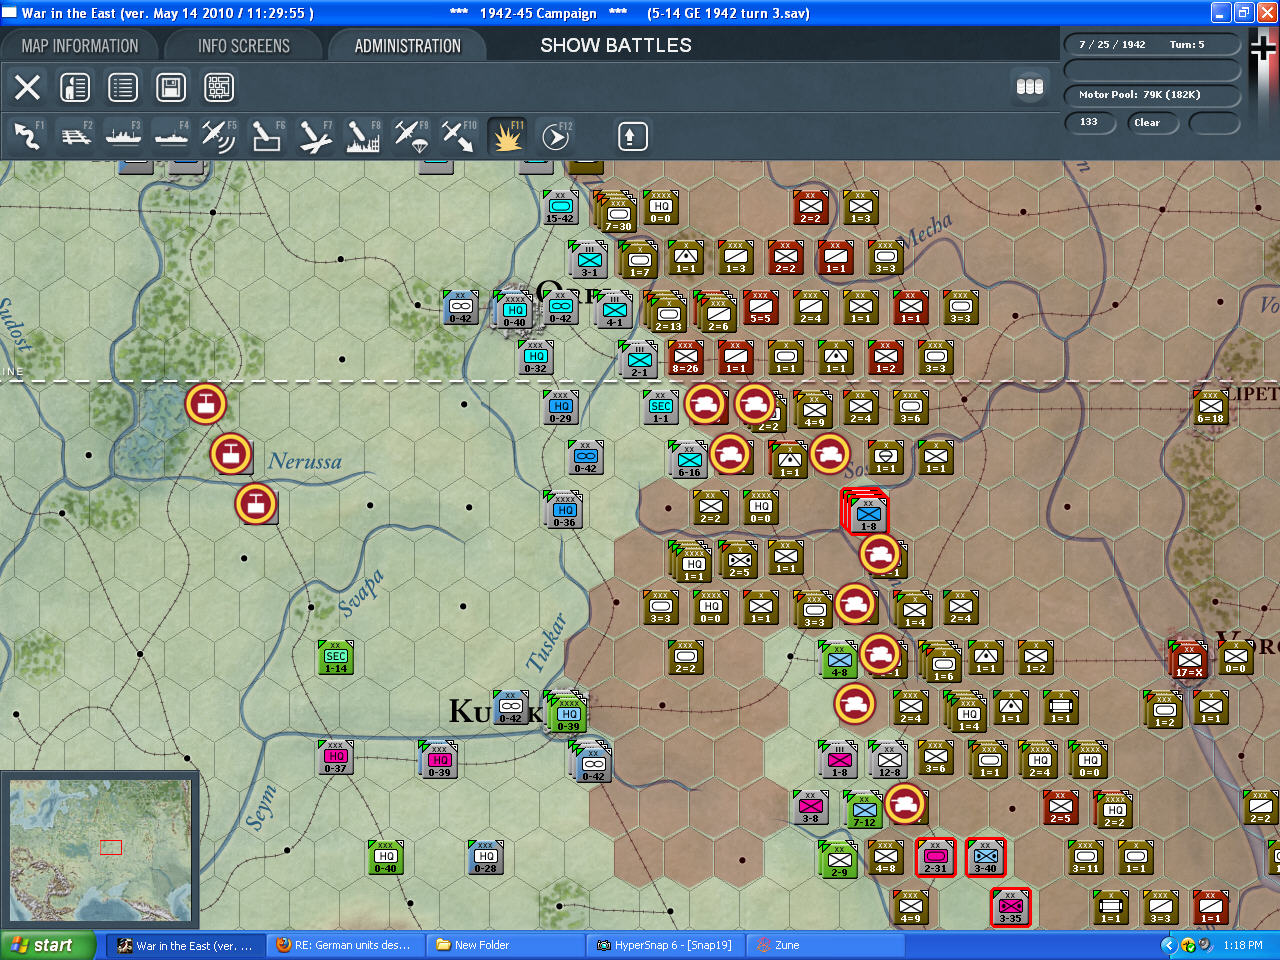Select the F1 move mode icon
The width and height of the screenshot is (1280, 960).
point(28,136)
